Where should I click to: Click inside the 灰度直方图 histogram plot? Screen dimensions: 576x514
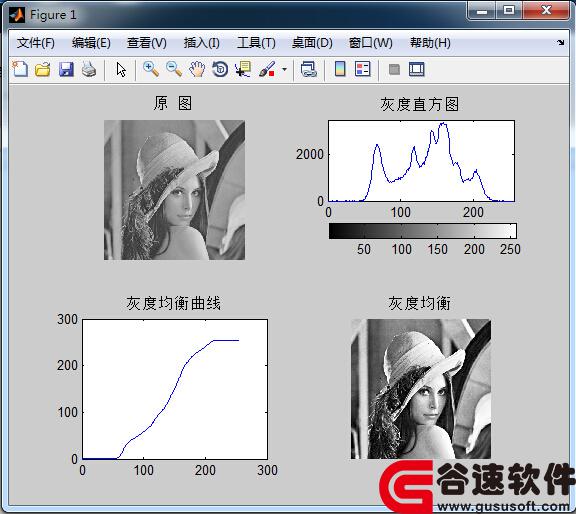coord(421,161)
